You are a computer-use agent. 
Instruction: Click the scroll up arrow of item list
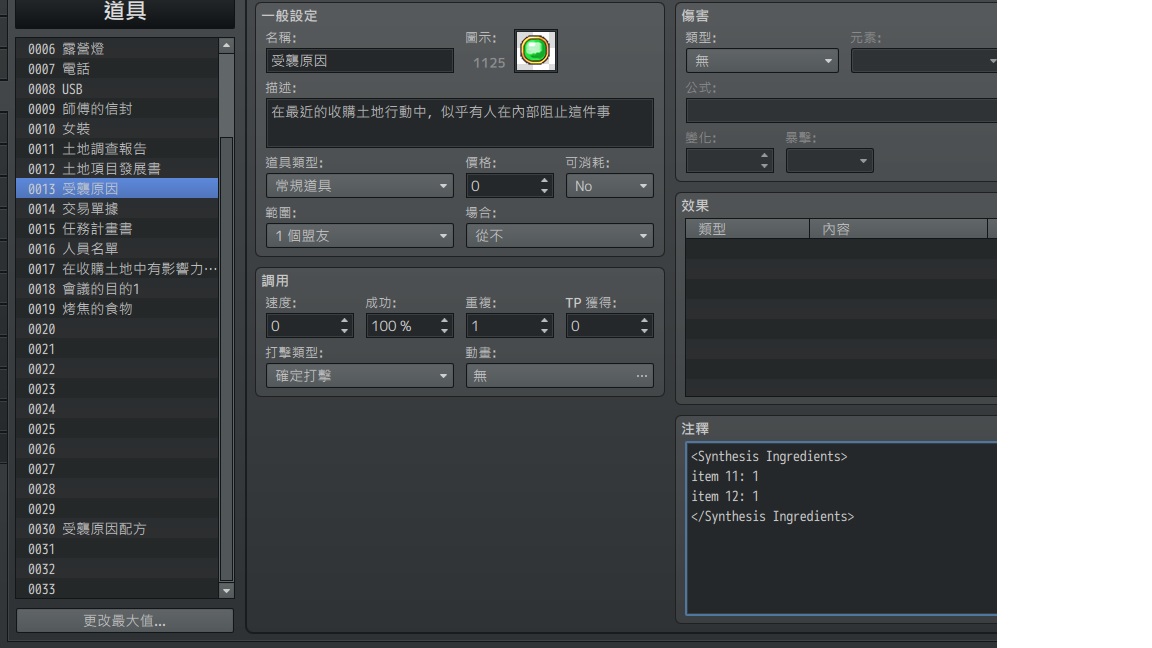coord(226,46)
